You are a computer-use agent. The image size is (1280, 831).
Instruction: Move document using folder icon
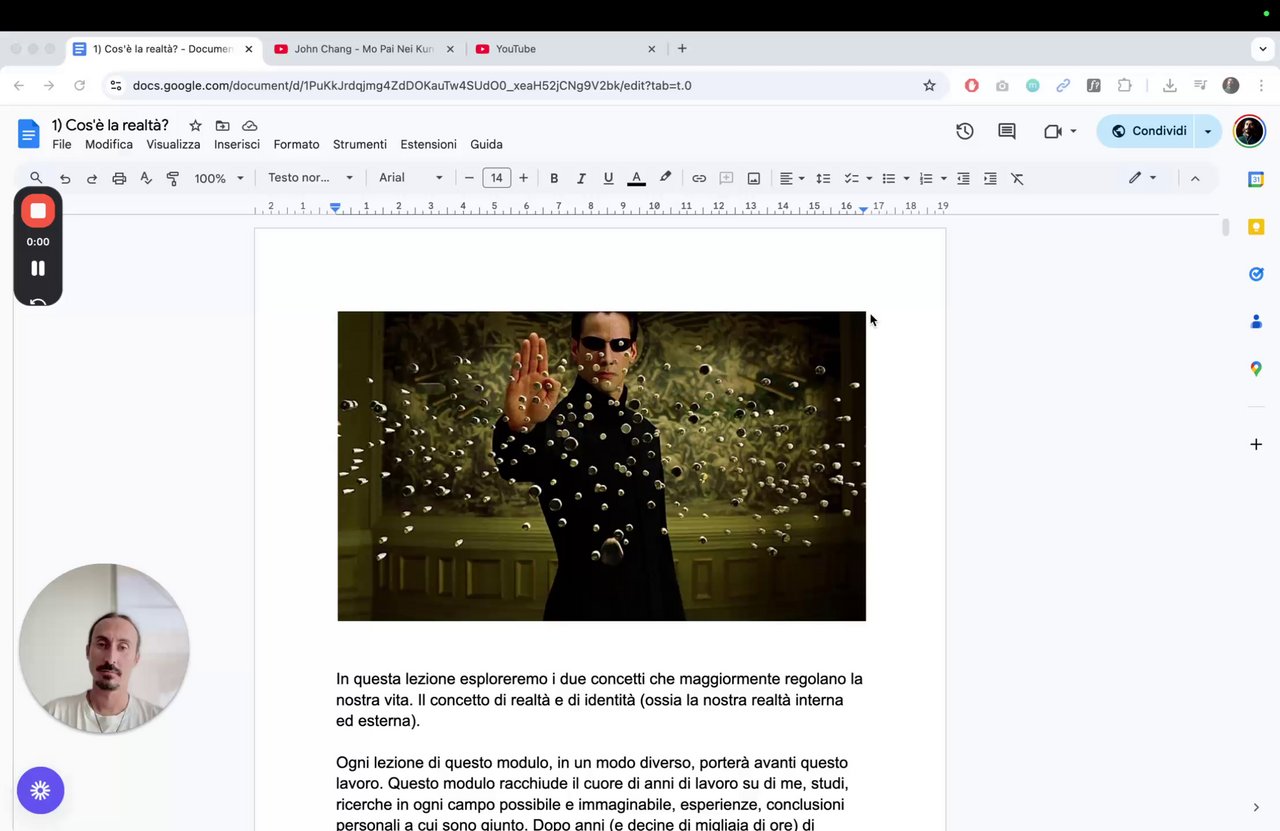point(222,125)
